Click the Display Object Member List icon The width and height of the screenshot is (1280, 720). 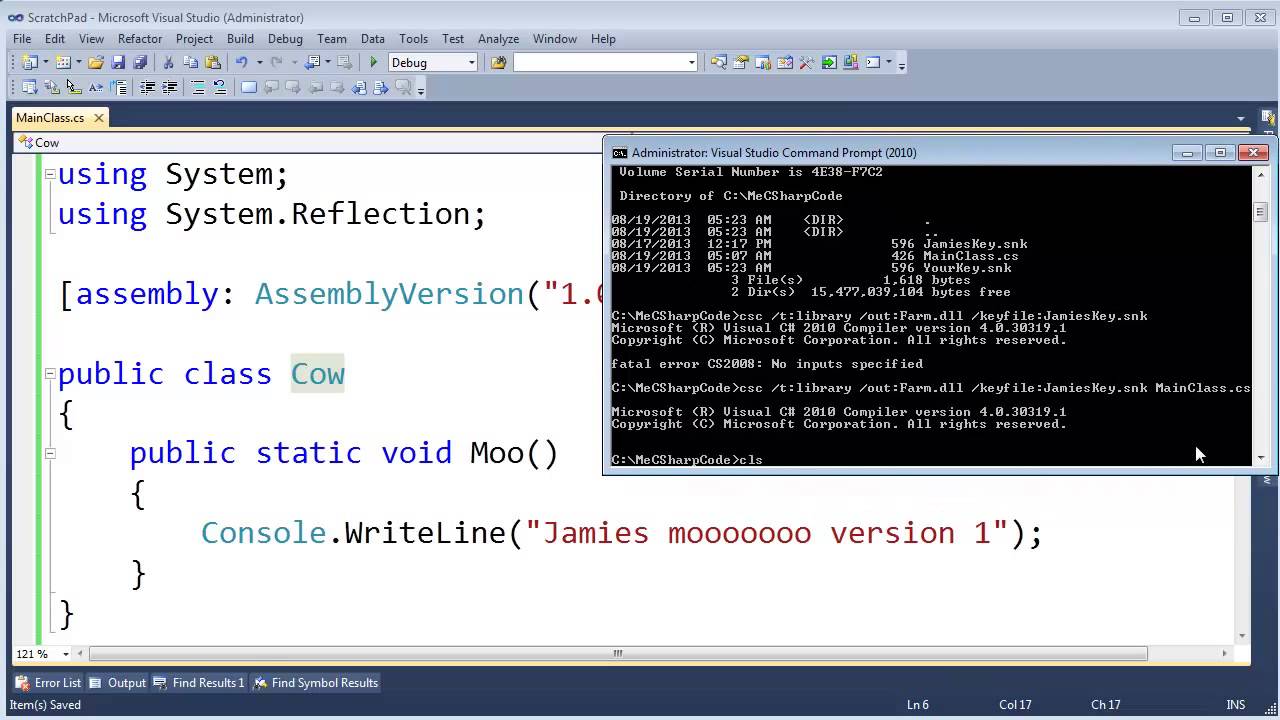pos(29,88)
